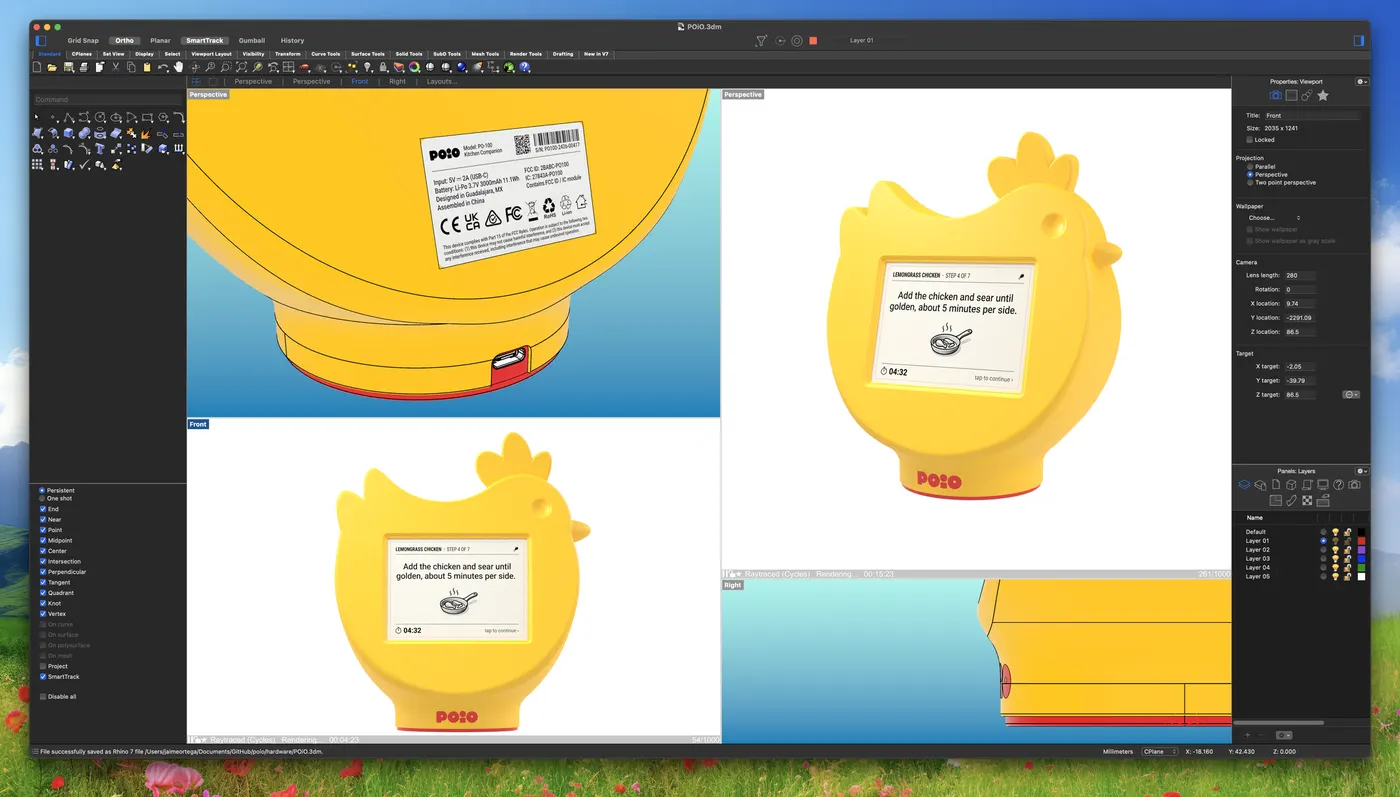Toggle the Midpoint osnap checkbox
The width and height of the screenshot is (1400, 797).
(43, 540)
